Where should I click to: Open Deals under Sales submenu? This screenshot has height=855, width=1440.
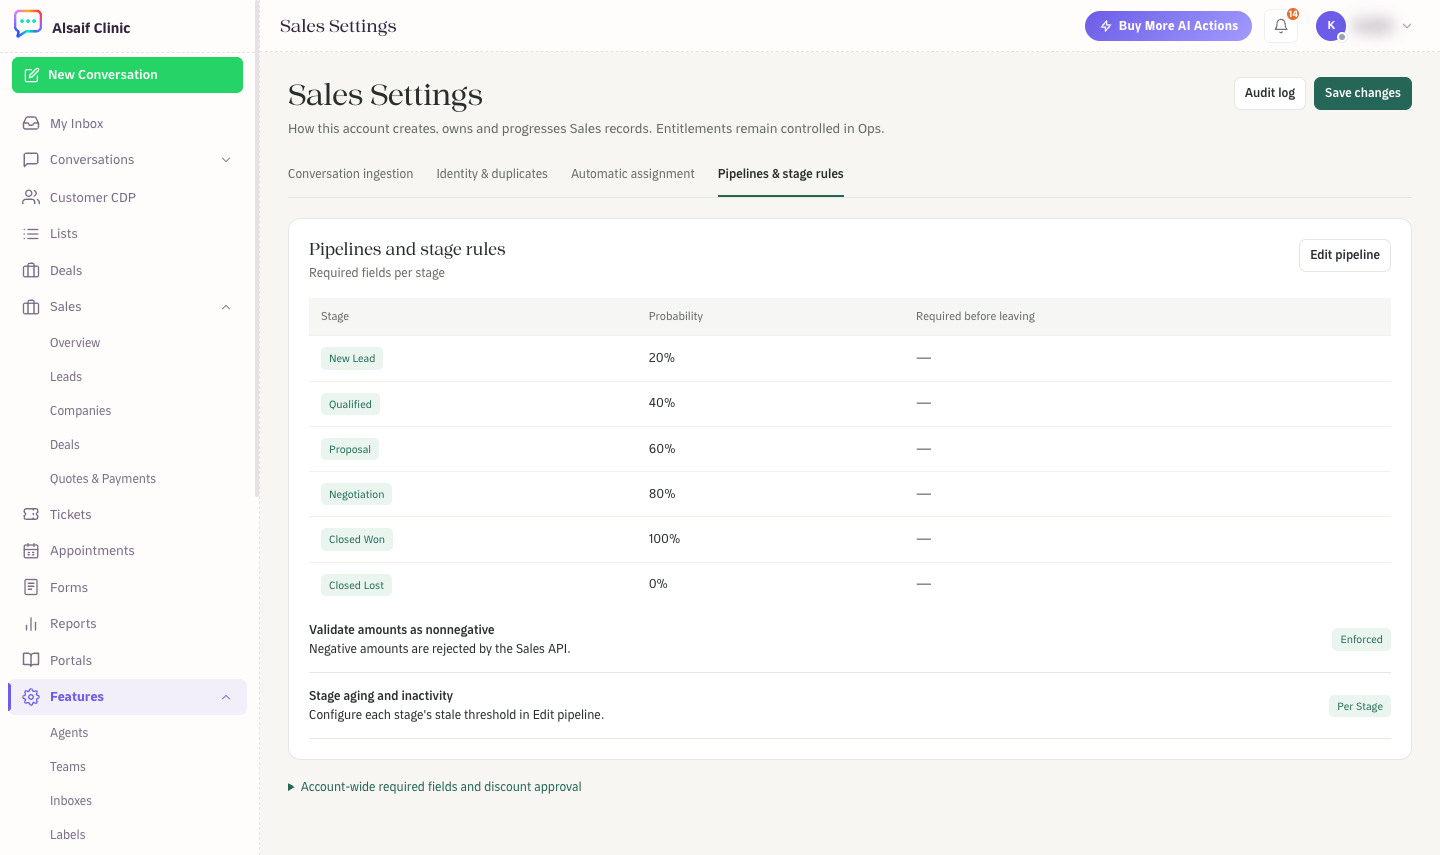65,445
